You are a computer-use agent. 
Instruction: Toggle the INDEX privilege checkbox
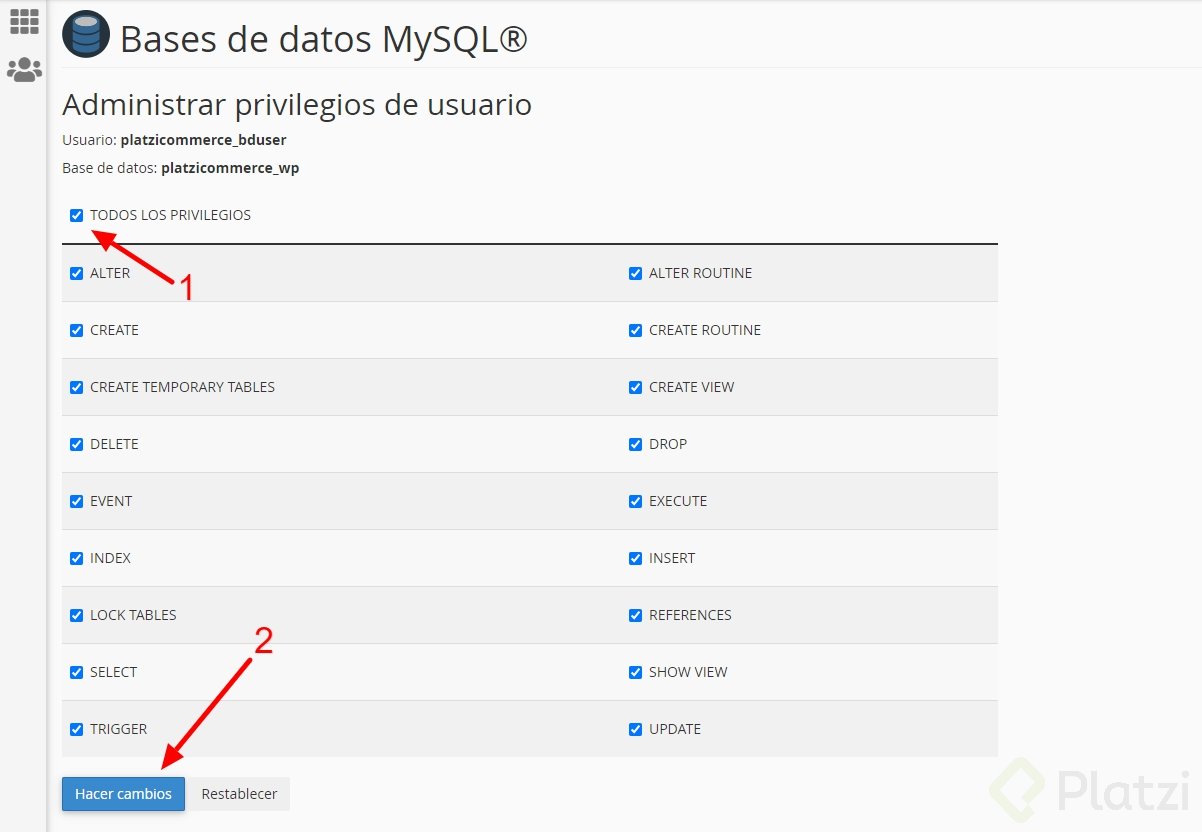[x=77, y=558]
